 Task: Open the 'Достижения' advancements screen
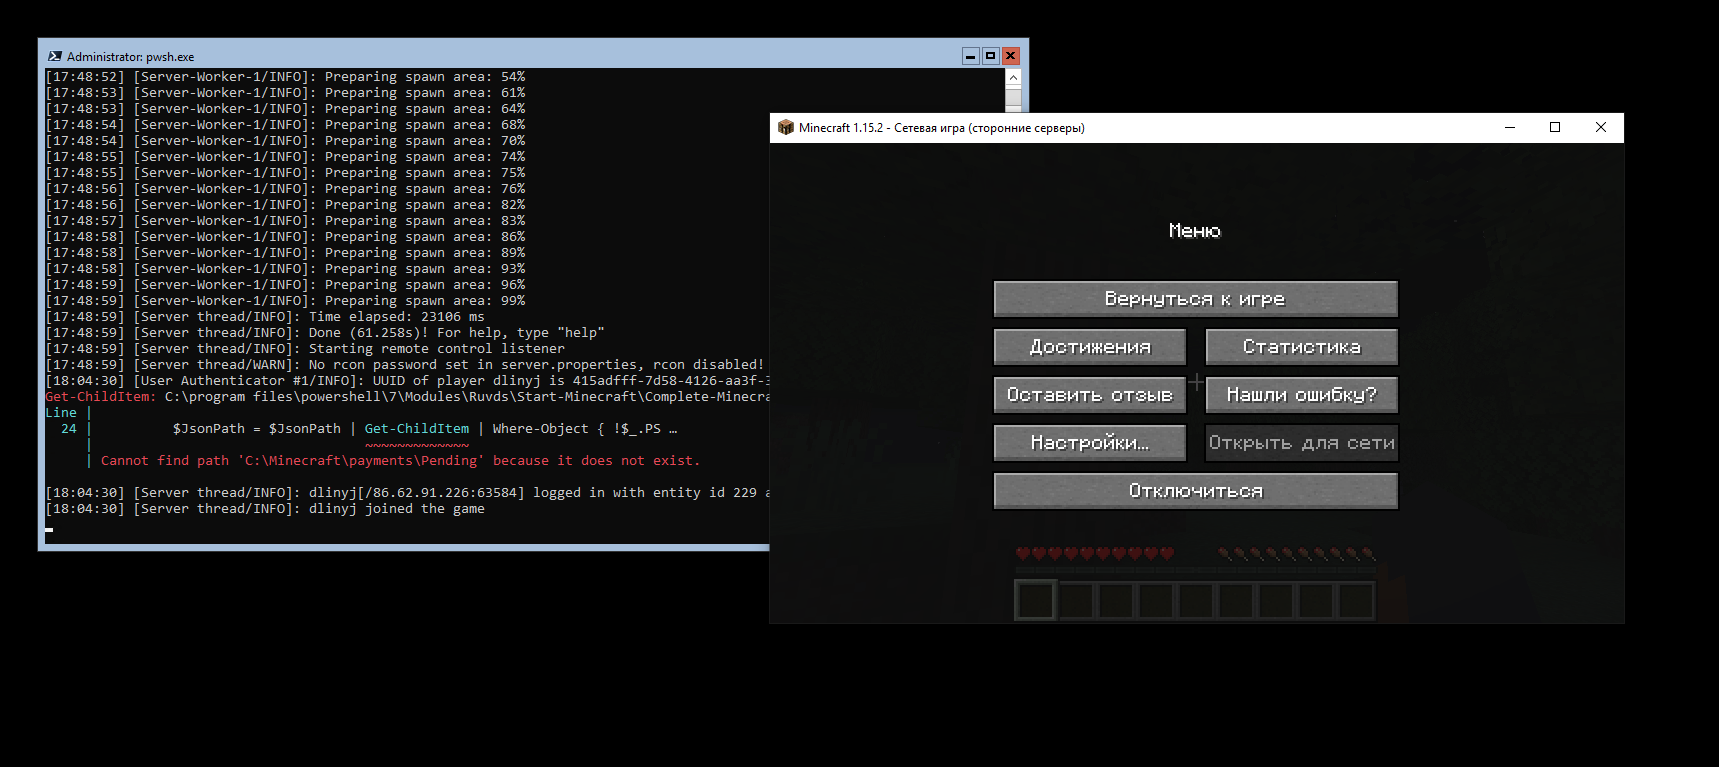tap(1090, 347)
